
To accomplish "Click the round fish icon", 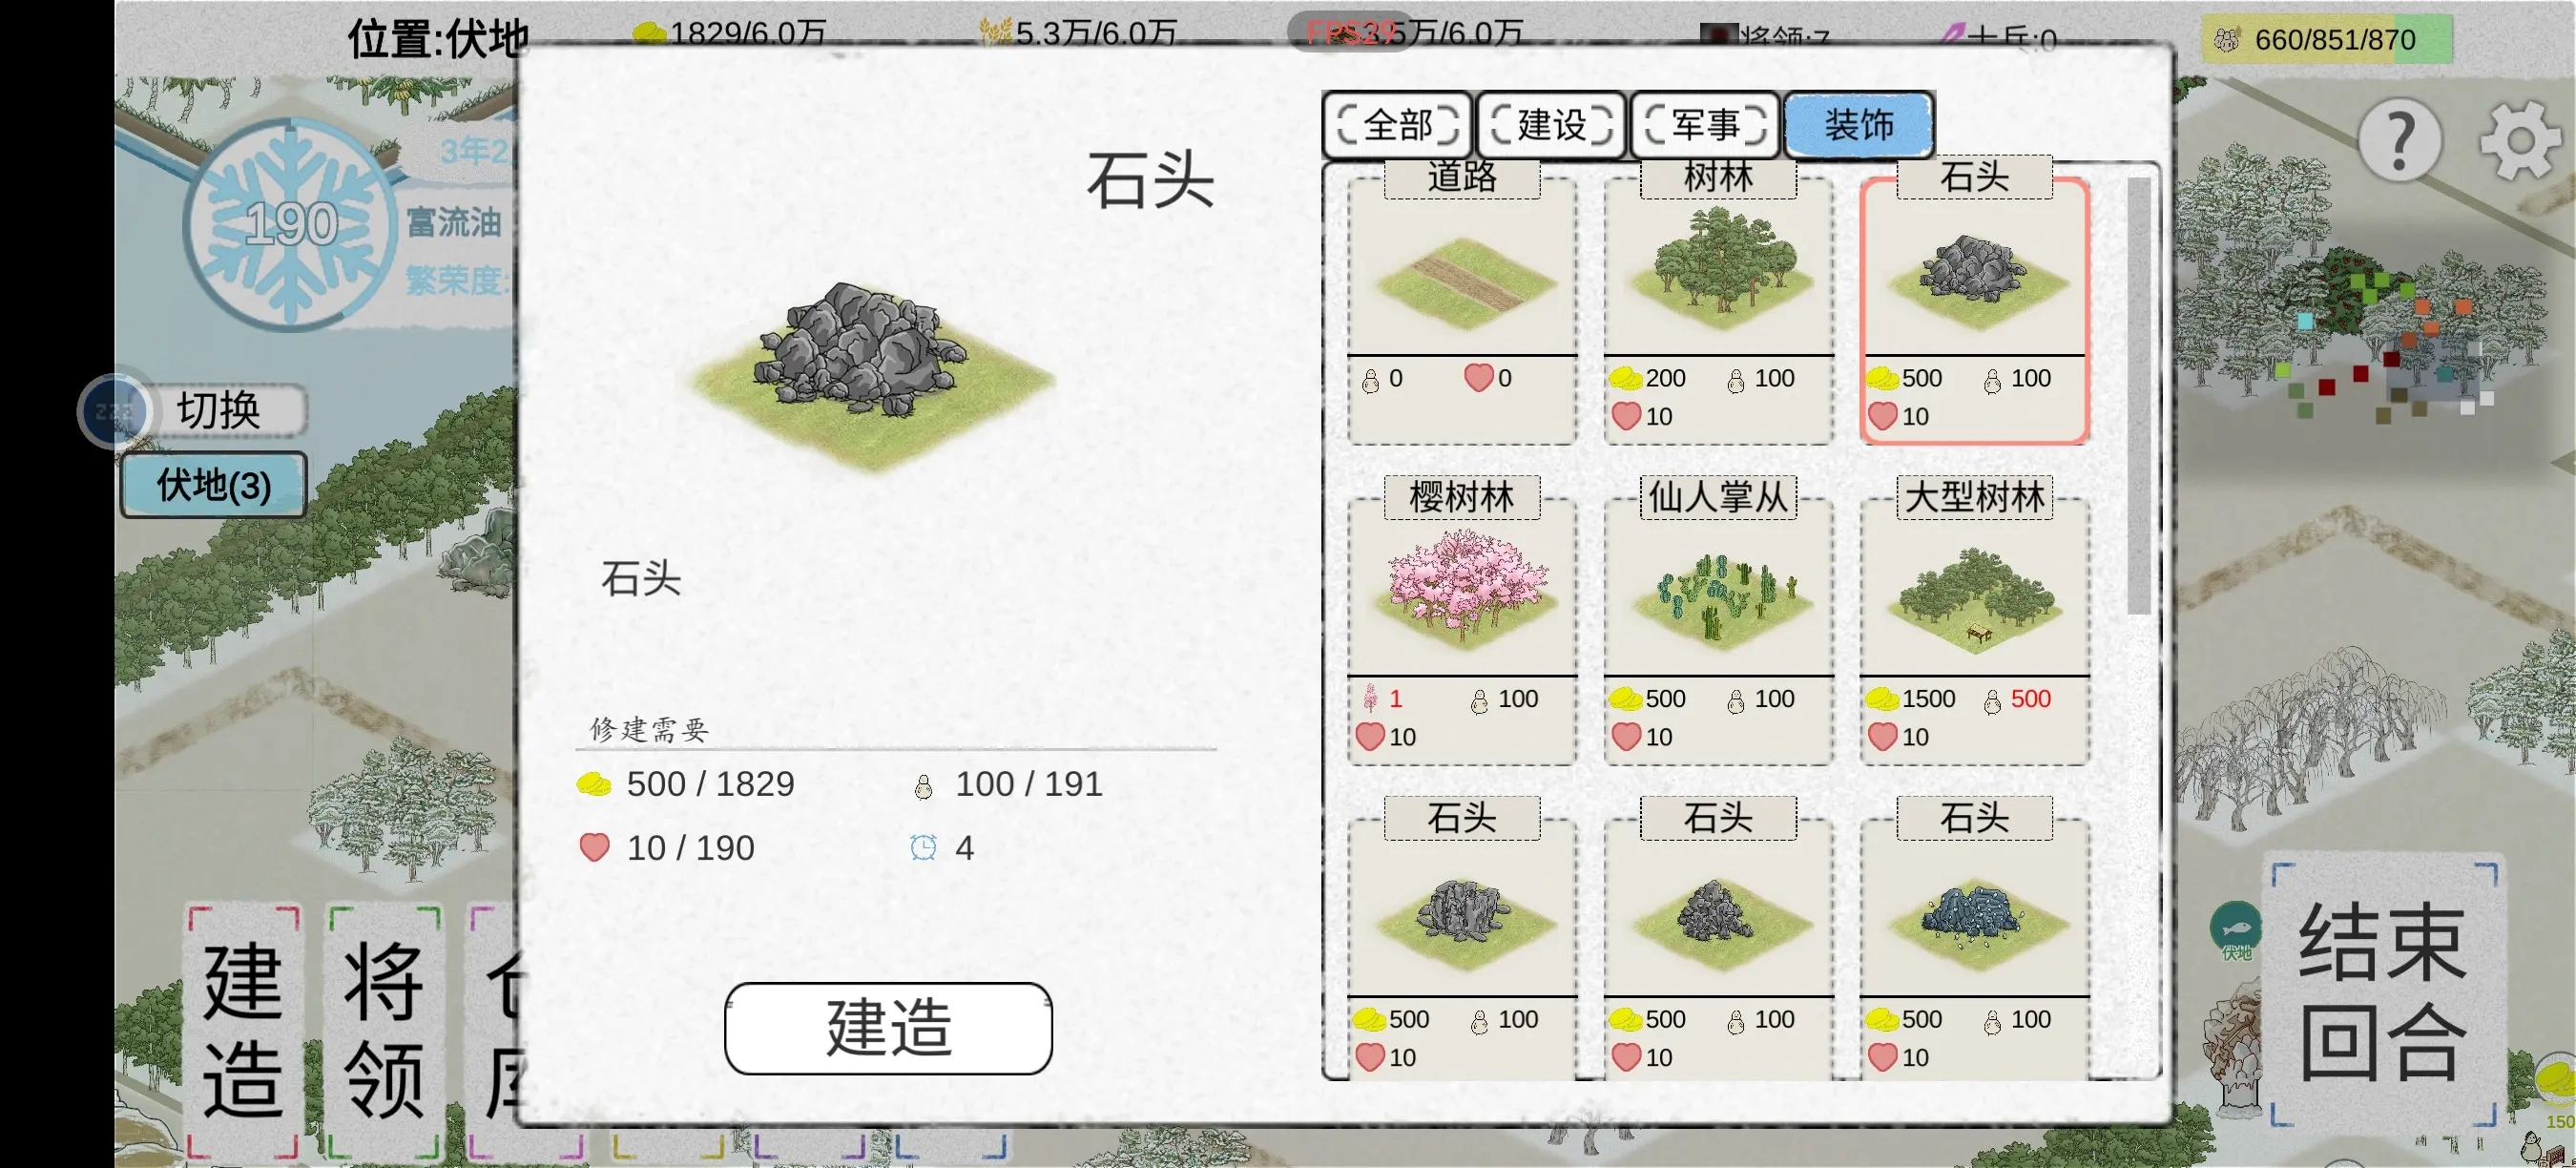I will point(2235,925).
